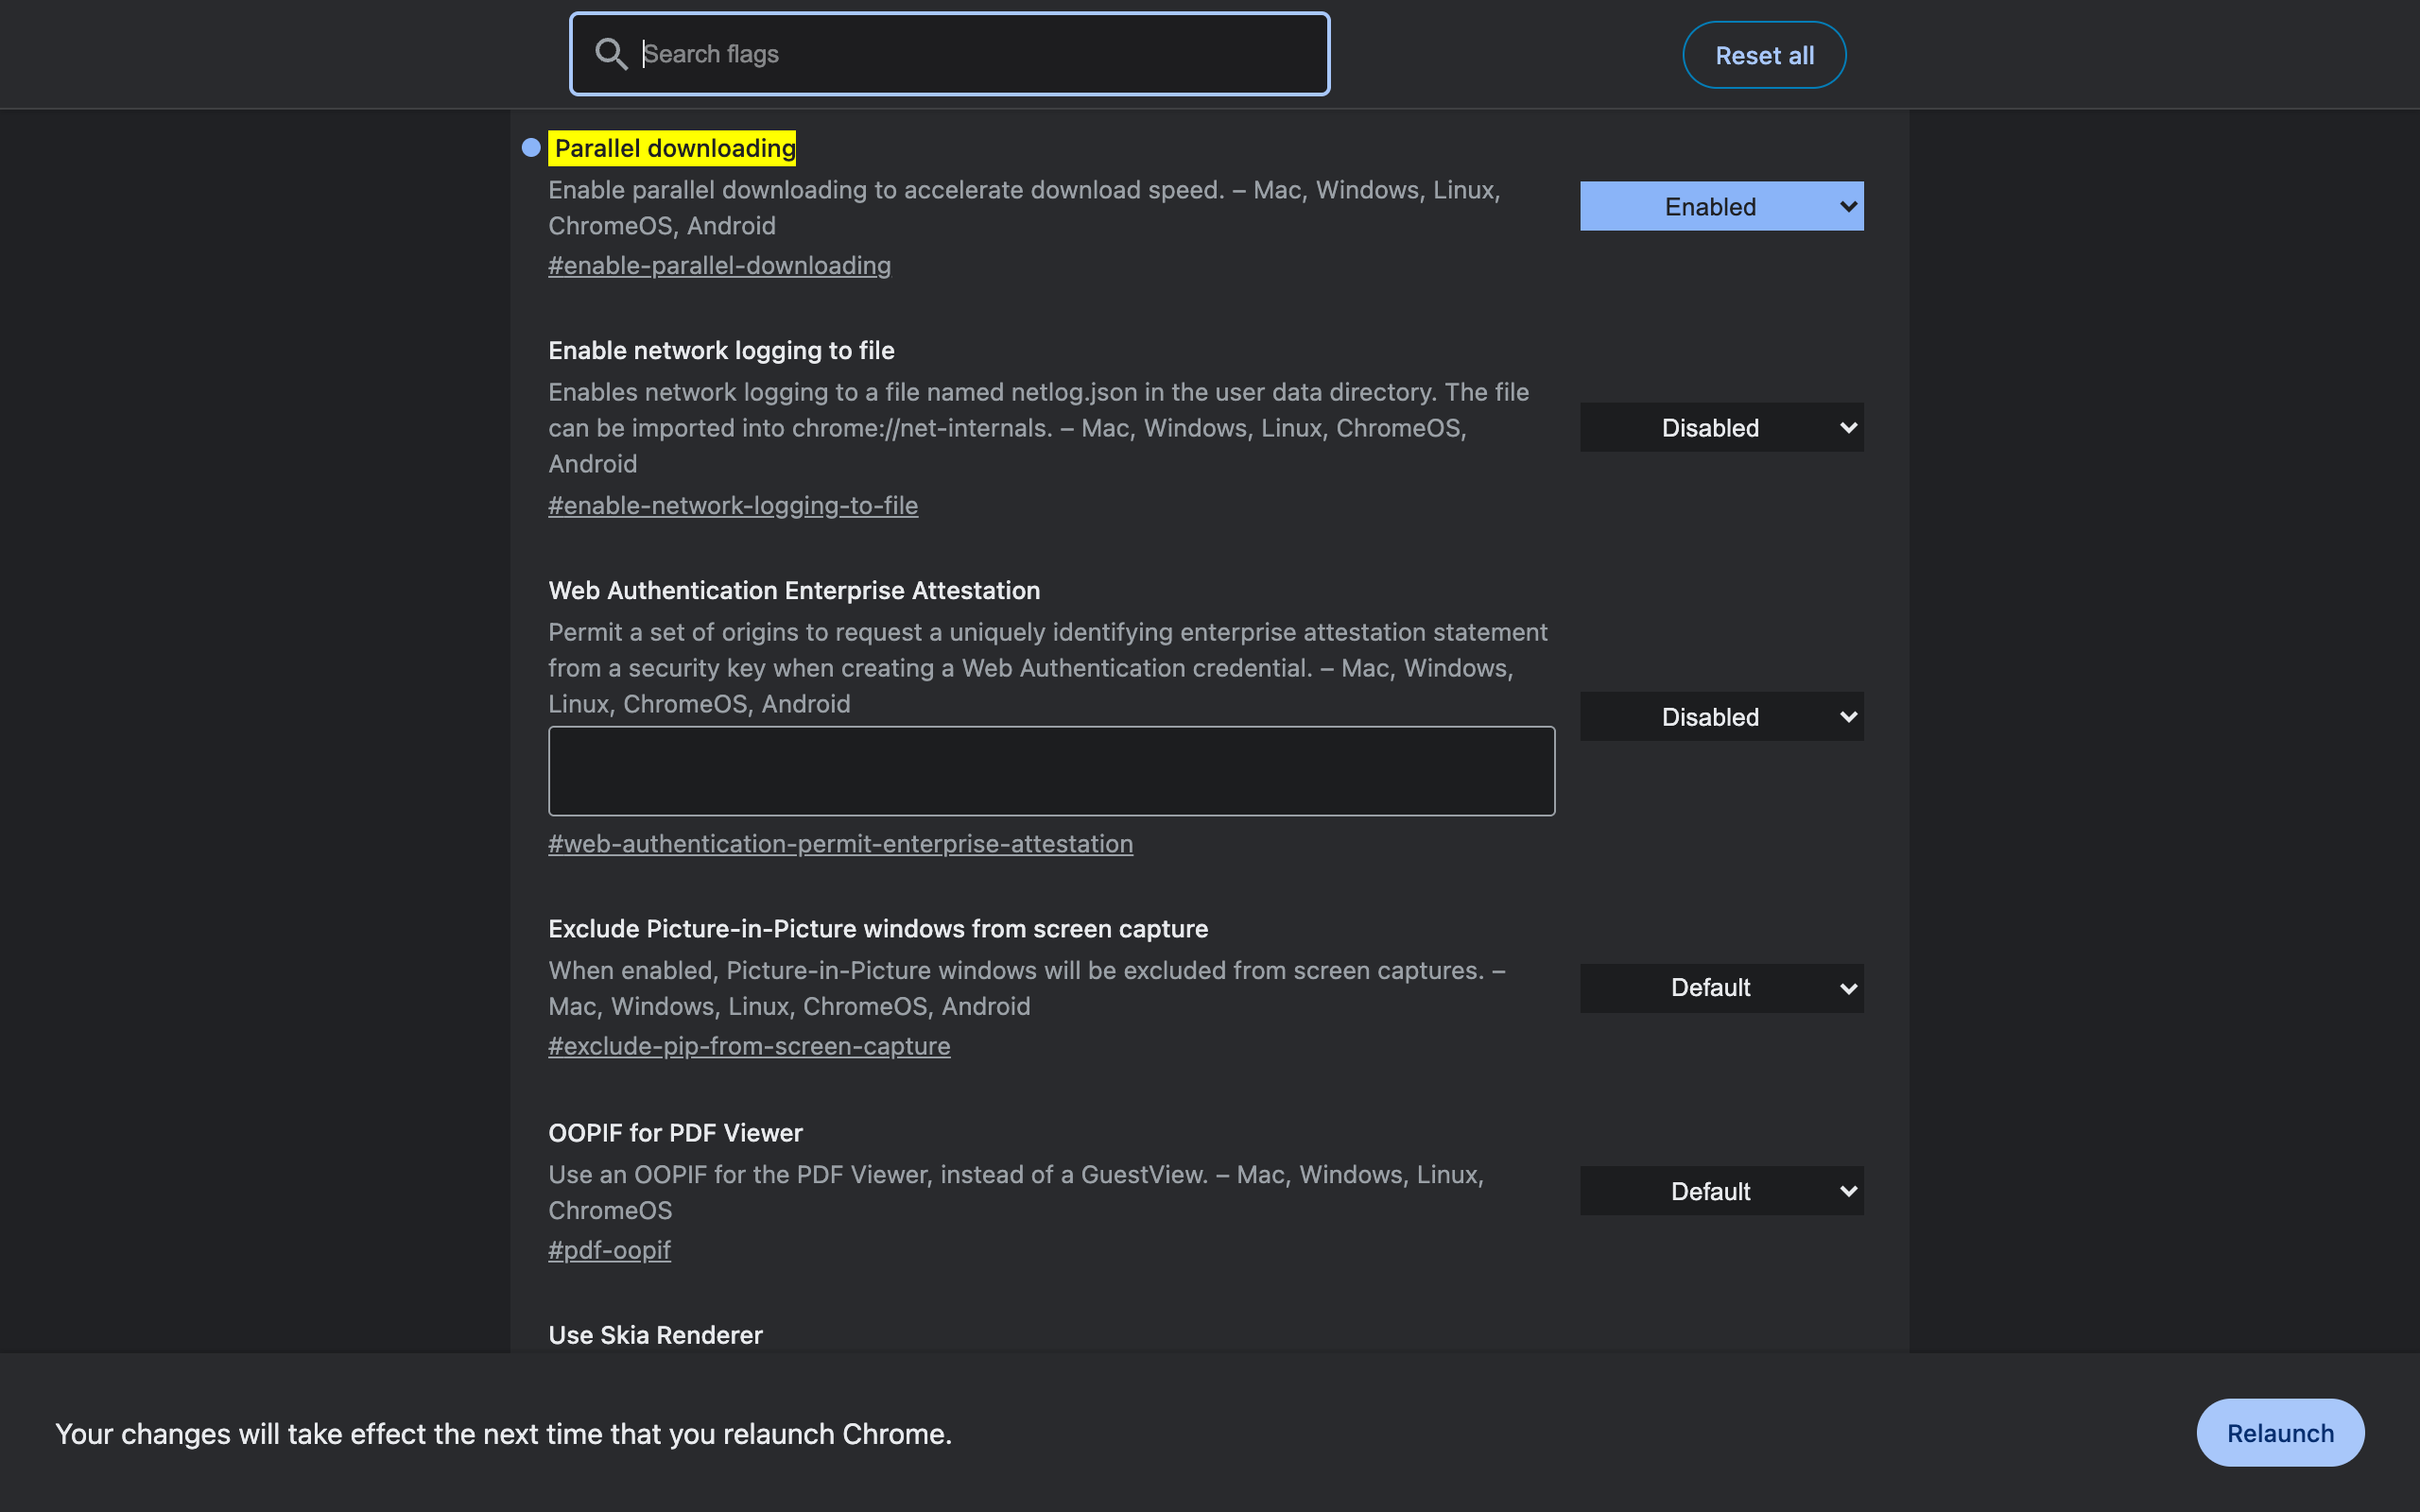Image resolution: width=2420 pixels, height=1512 pixels.
Task: Click the enterprise attestation description paragraph
Action: [1047, 667]
